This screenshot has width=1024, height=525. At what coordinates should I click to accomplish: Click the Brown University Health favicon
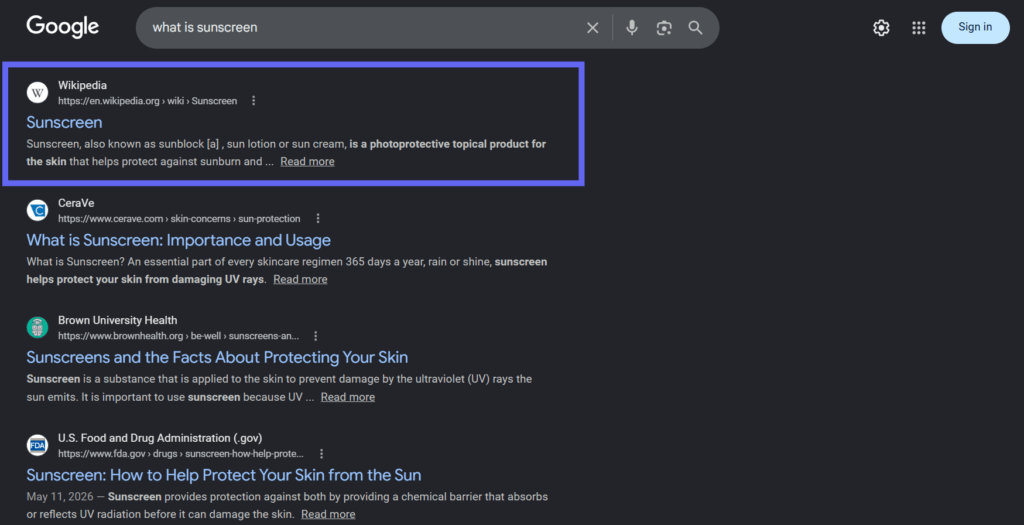[x=37, y=328]
